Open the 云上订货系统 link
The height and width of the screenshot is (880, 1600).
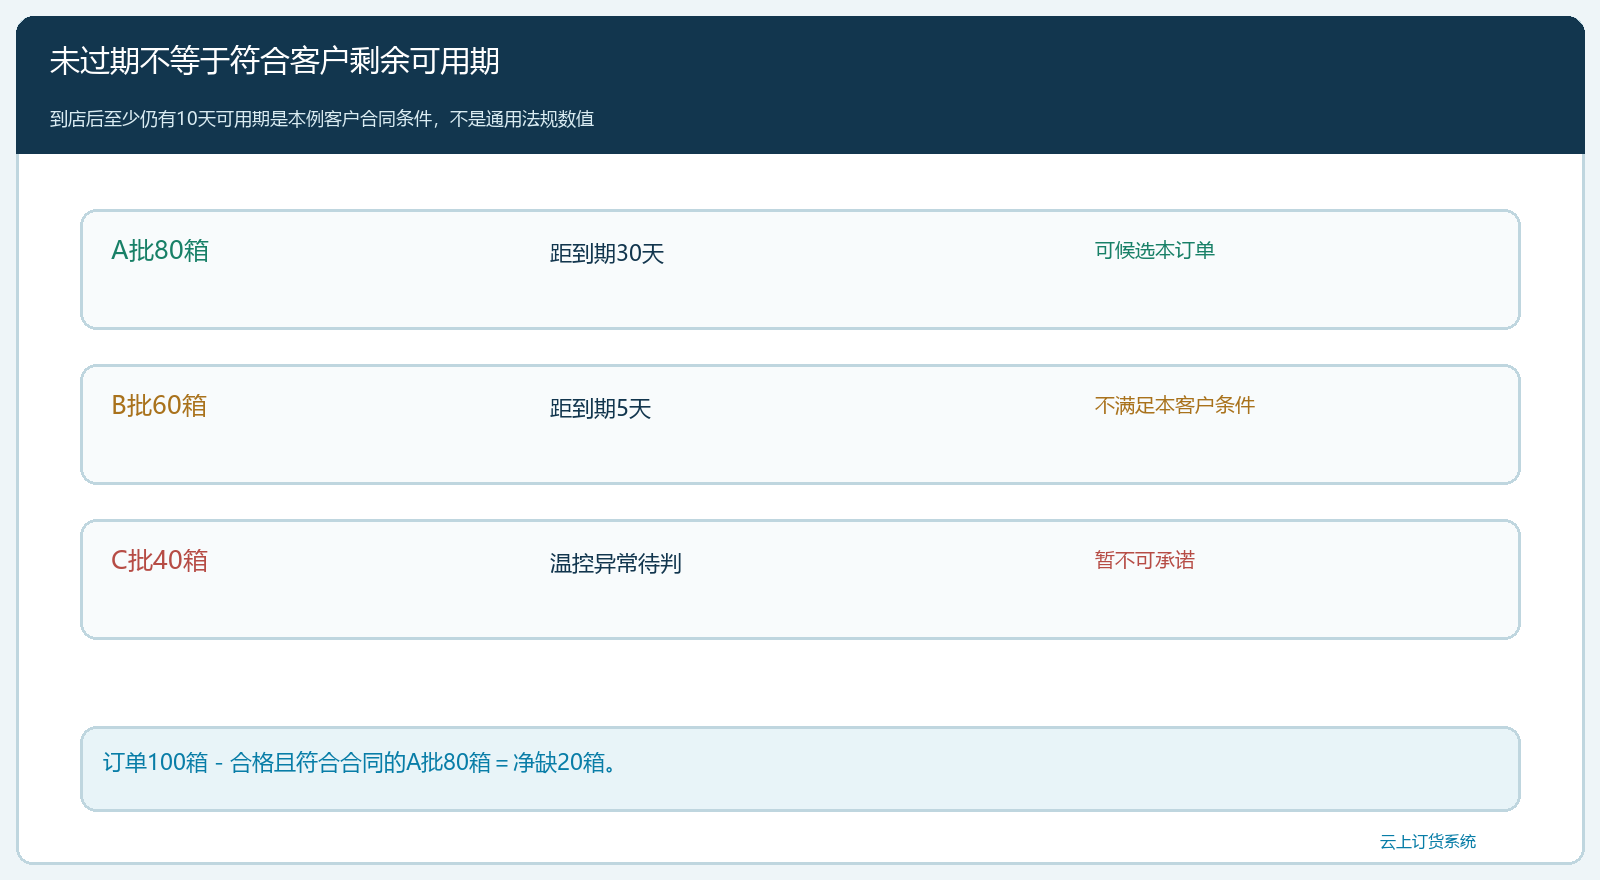[x=1428, y=841]
